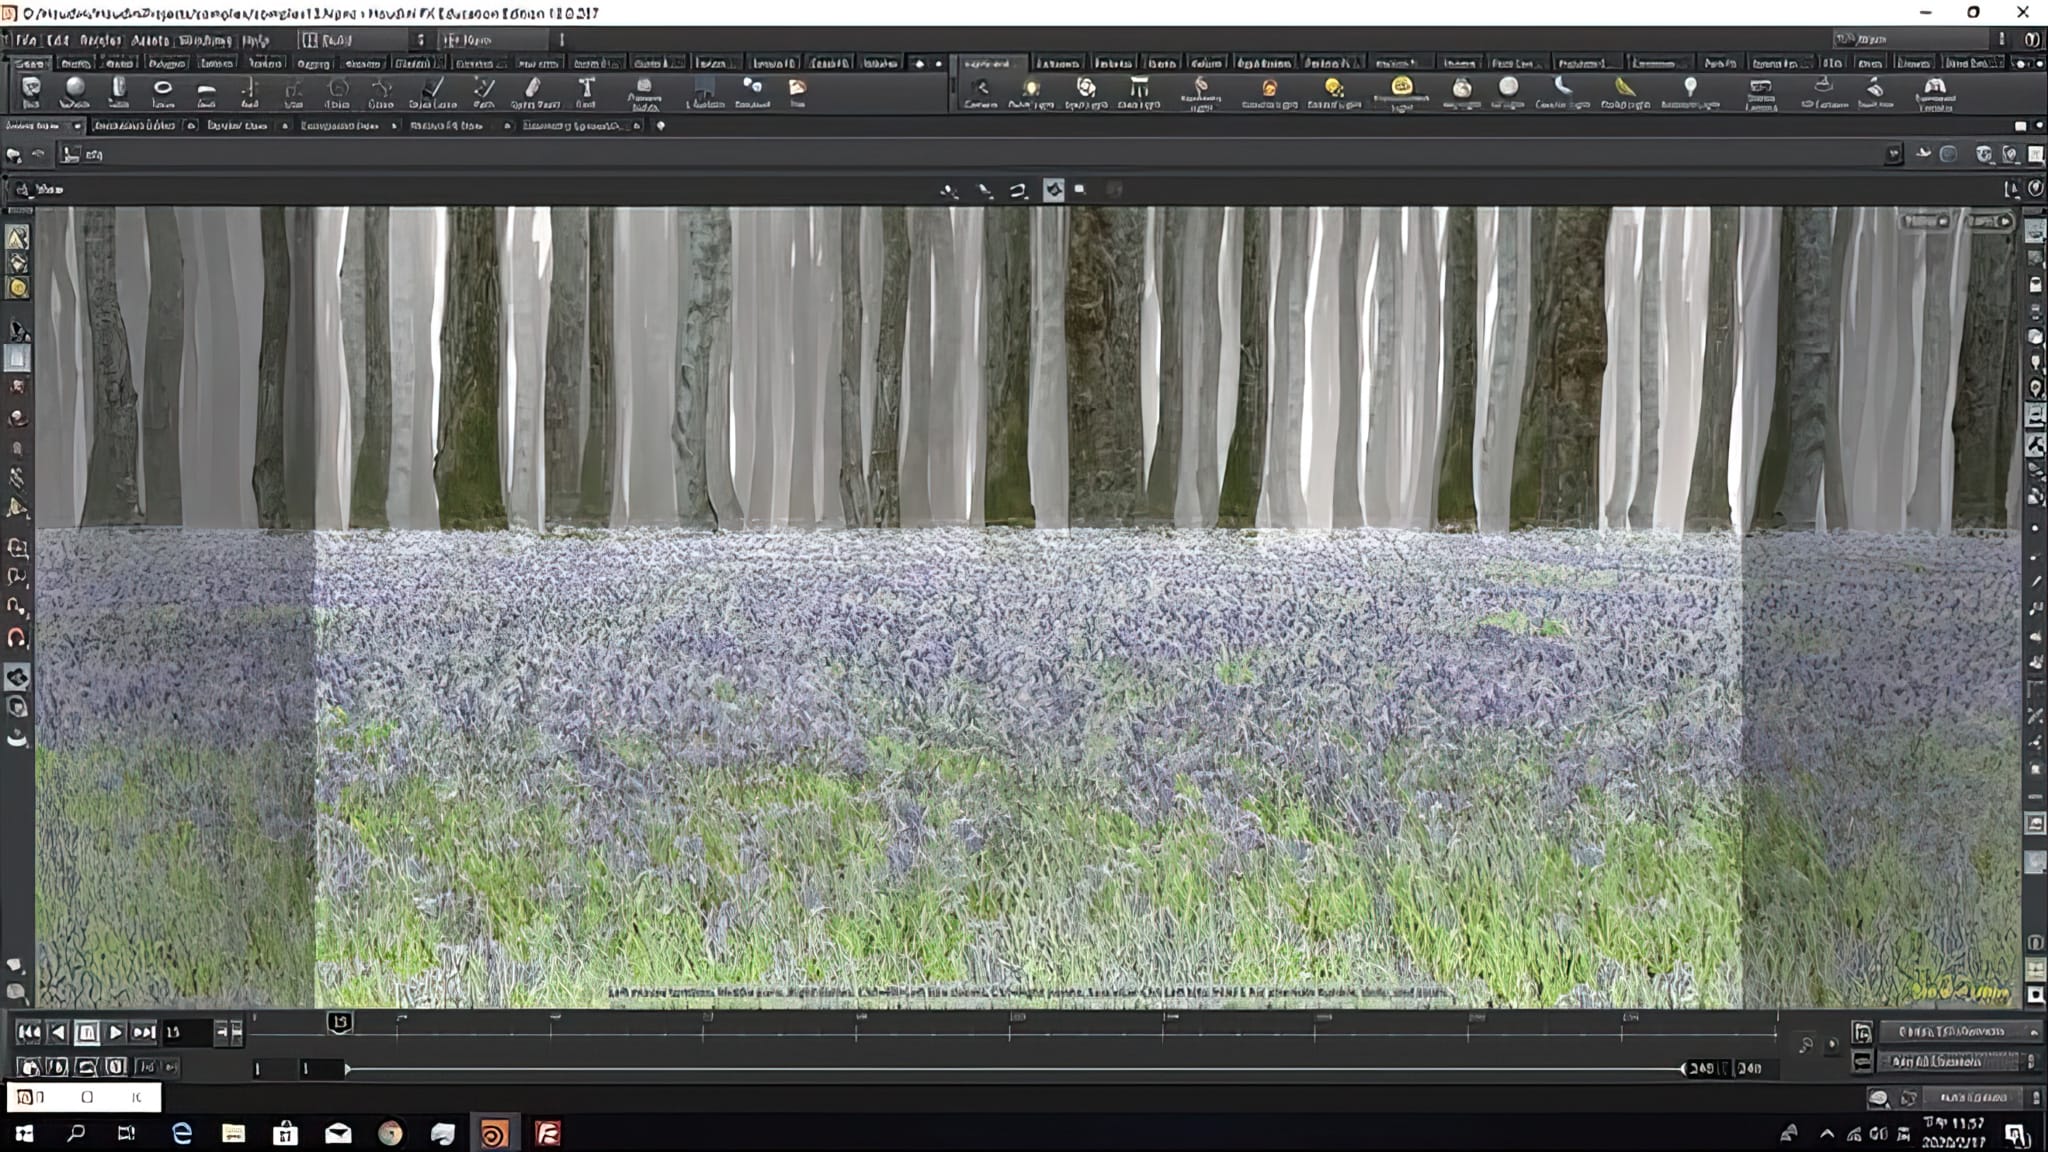Activate the View tool in the viewport toolbar
Image resolution: width=2048 pixels, height=1152 pixels.
[x=949, y=188]
